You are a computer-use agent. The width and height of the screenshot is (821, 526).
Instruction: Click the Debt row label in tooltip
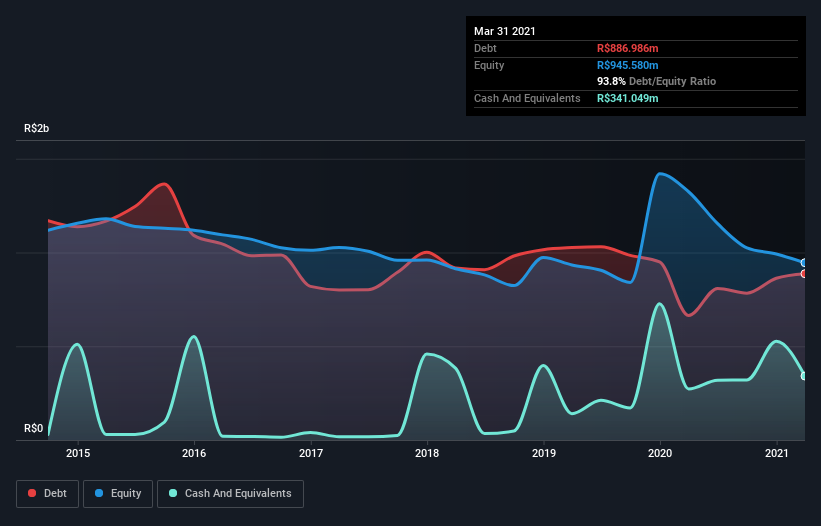(485, 48)
